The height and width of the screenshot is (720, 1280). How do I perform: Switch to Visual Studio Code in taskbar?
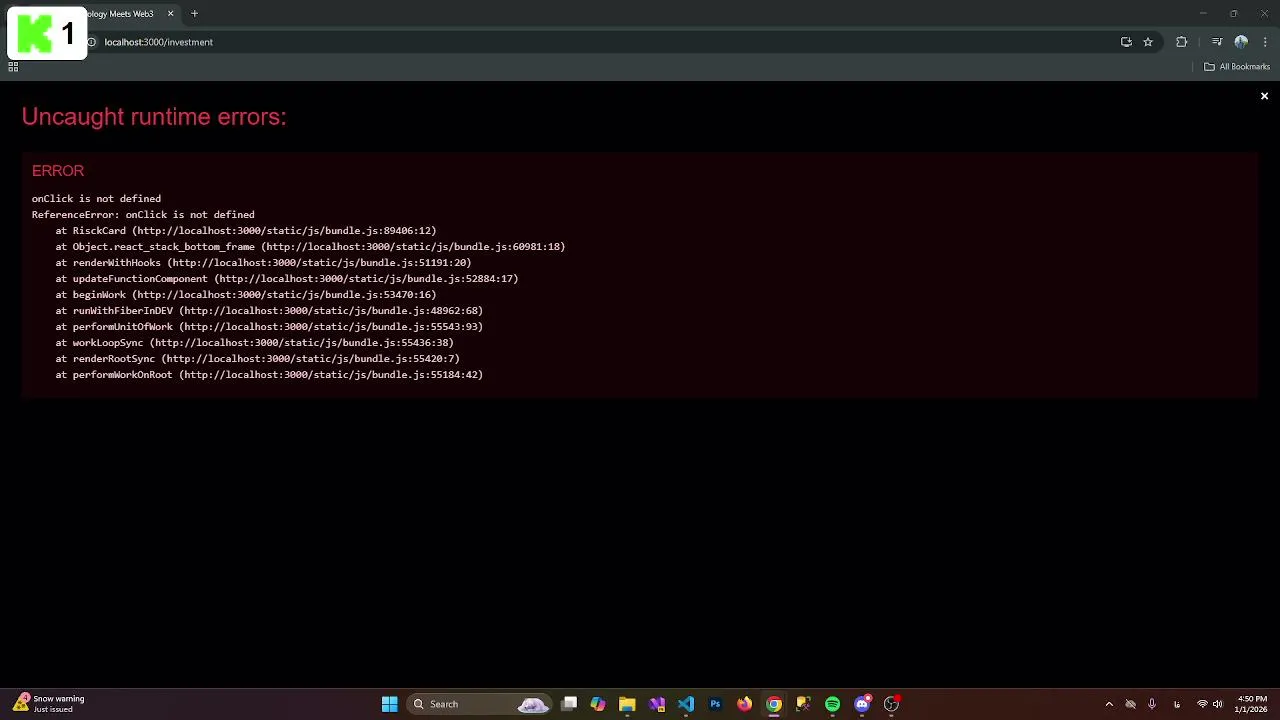(686, 704)
